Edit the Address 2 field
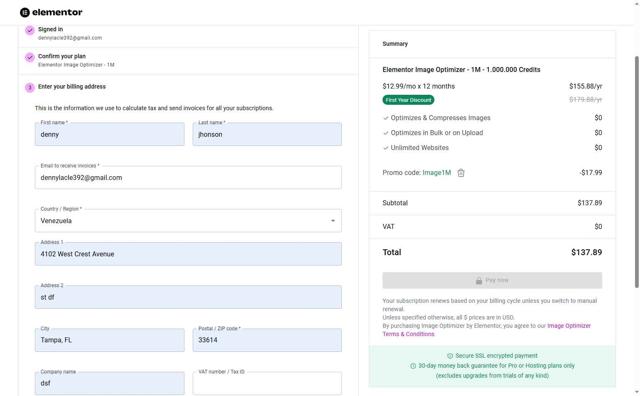The image size is (640, 396). (188, 297)
